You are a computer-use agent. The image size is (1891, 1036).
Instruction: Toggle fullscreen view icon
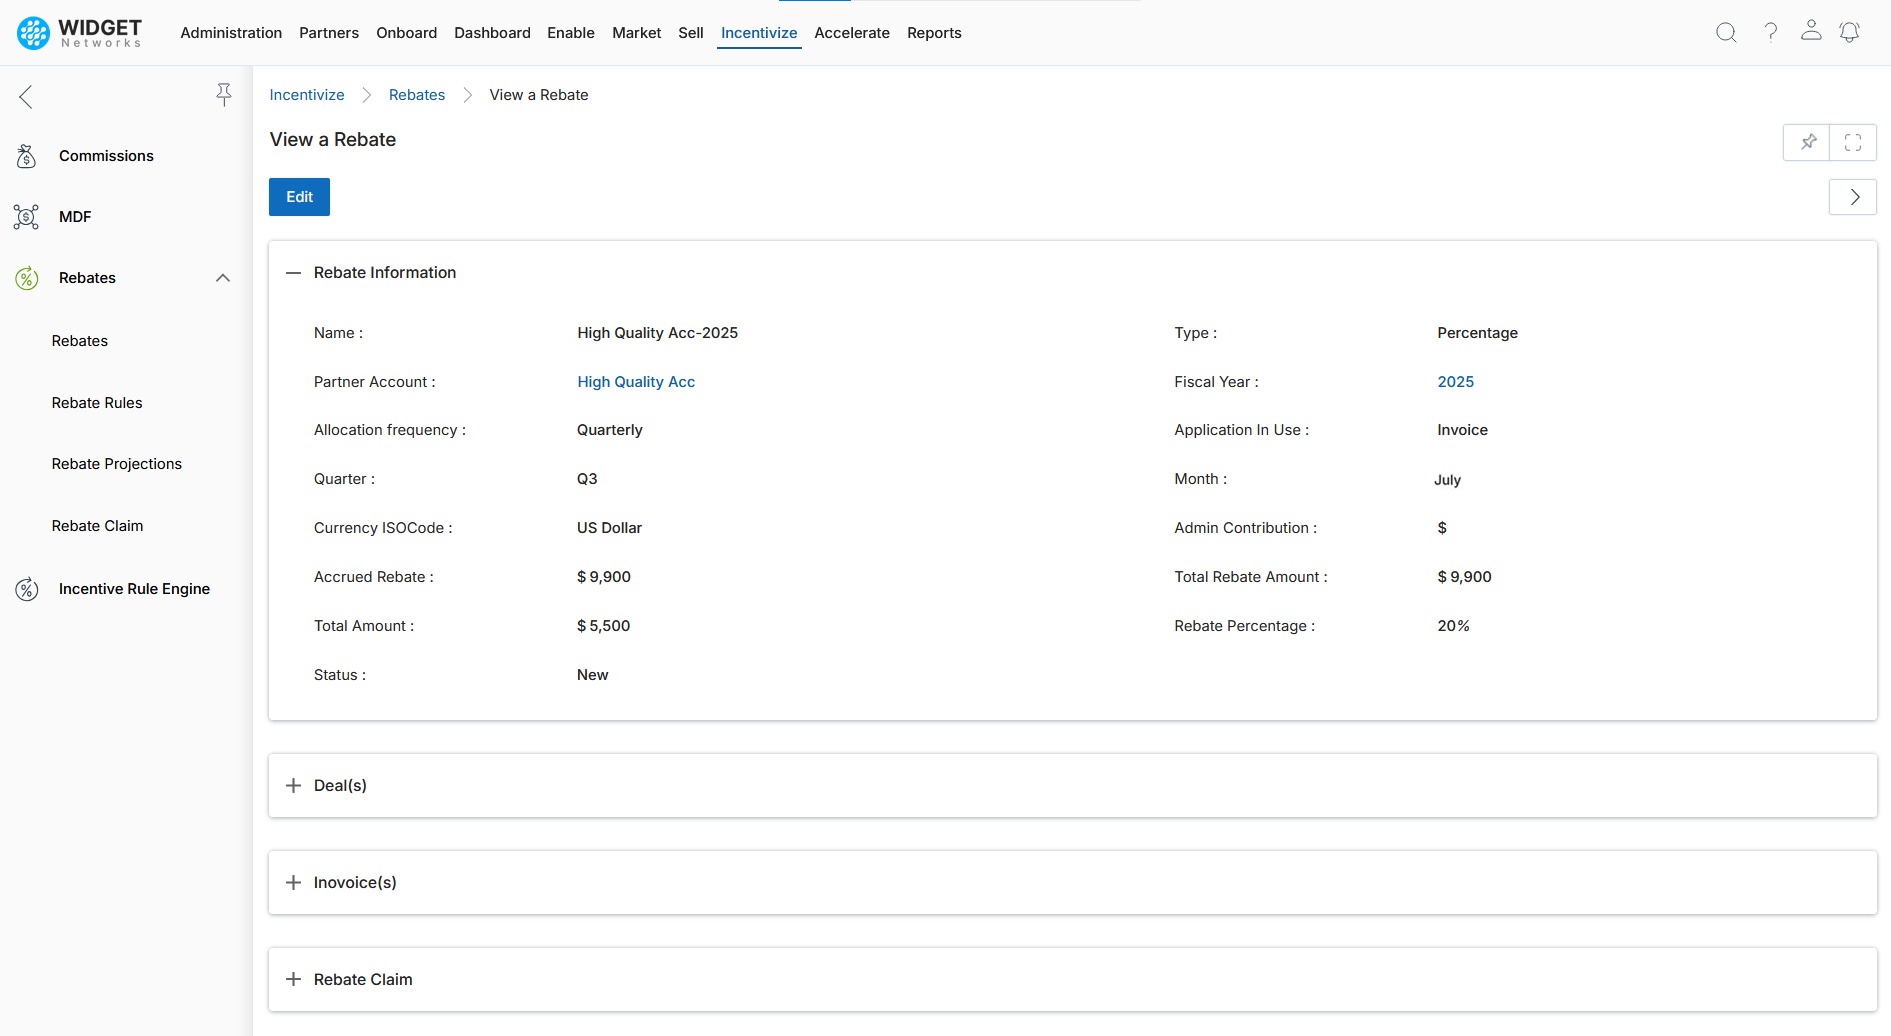pyautogui.click(x=1853, y=142)
